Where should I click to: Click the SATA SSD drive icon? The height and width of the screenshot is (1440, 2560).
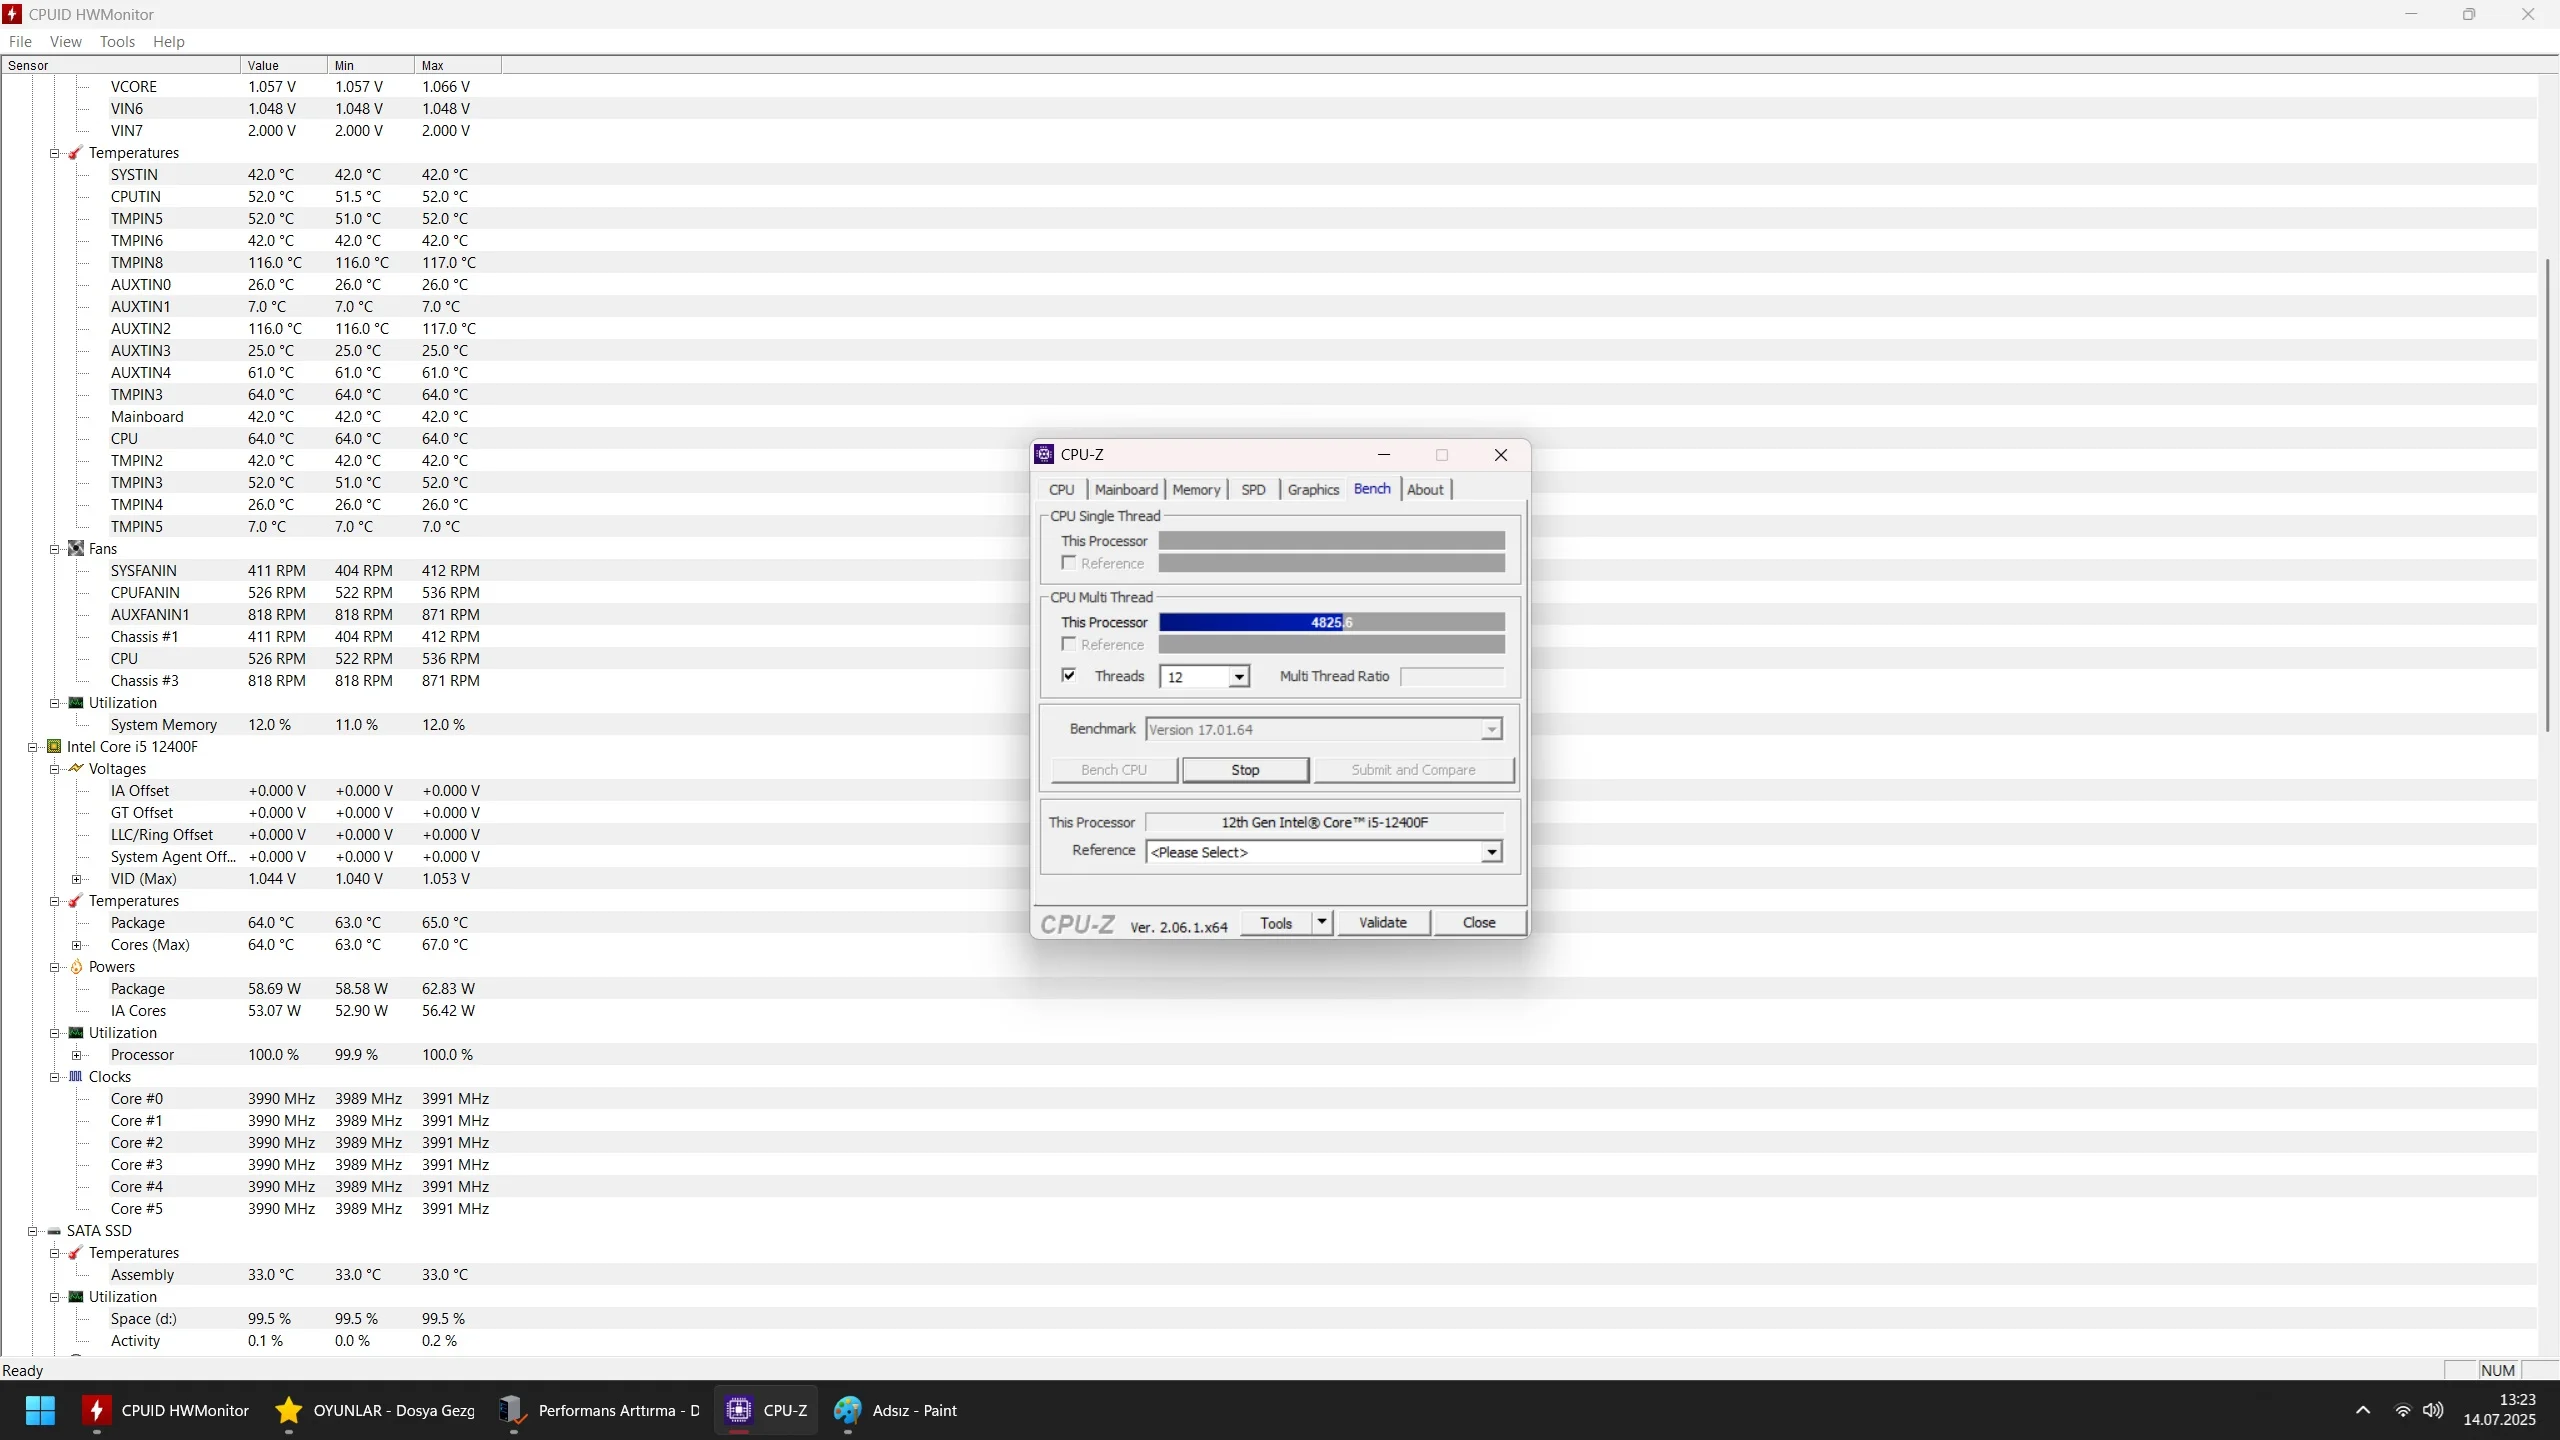[54, 1231]
